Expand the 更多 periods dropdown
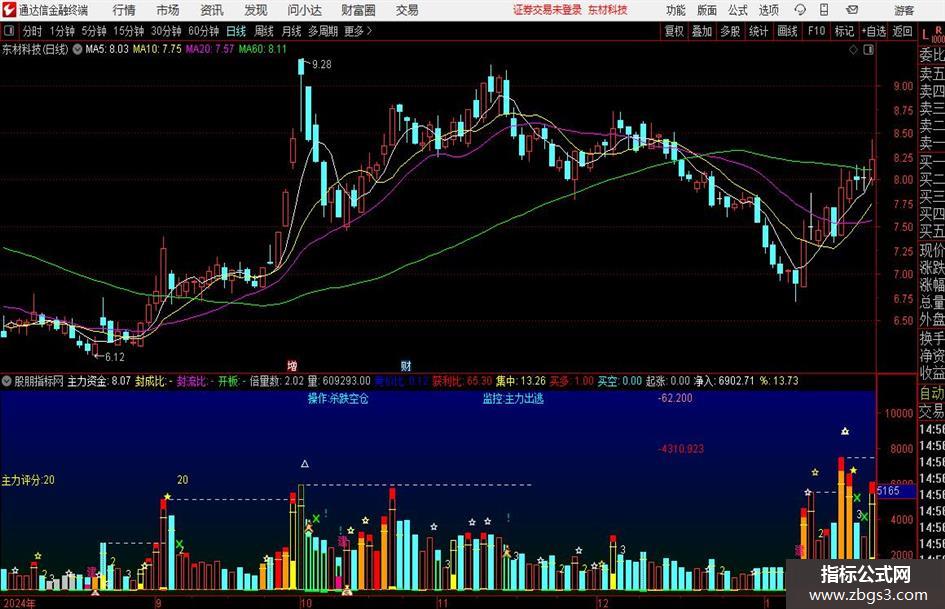The width and height of the screenshot is (945, 609). point(358,31)
